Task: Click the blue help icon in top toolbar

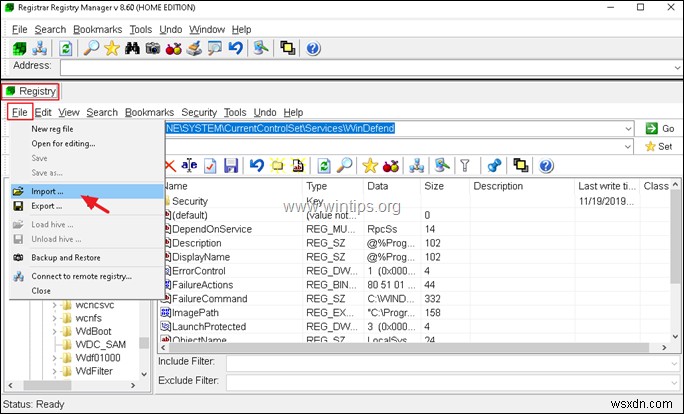Action: [313, 48]
